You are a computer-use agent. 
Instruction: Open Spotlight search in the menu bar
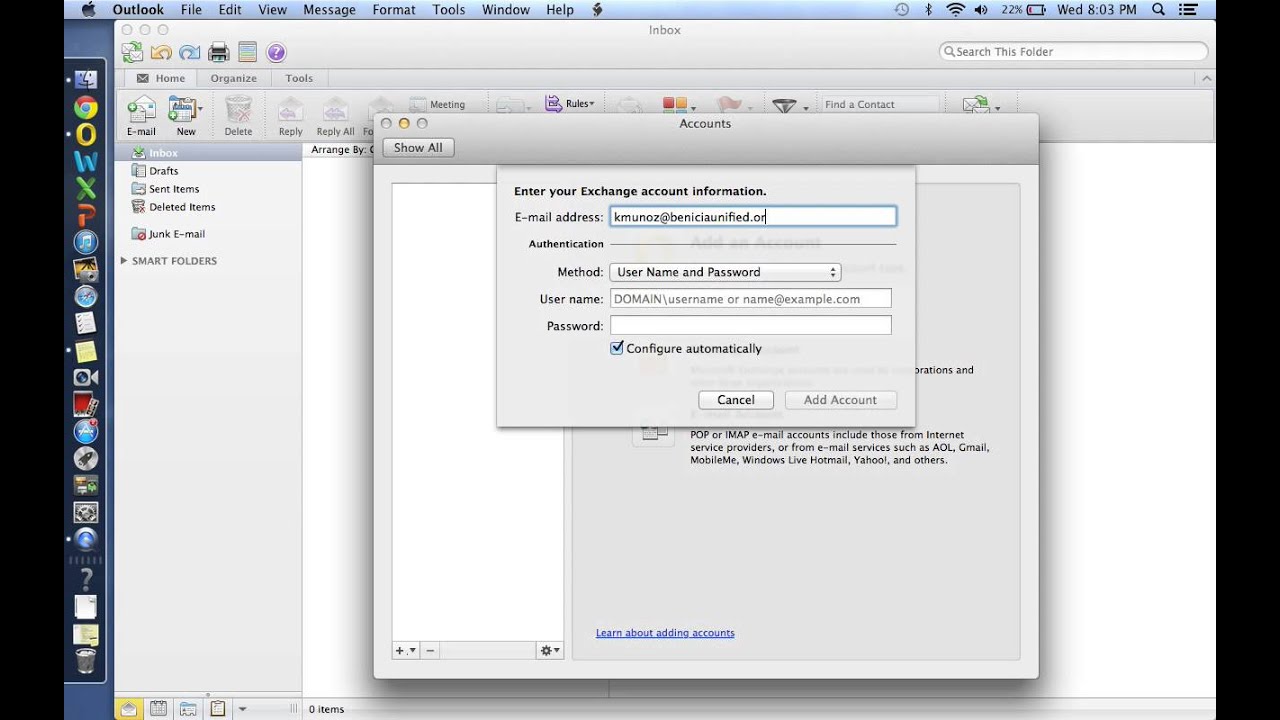[1158, 10]
